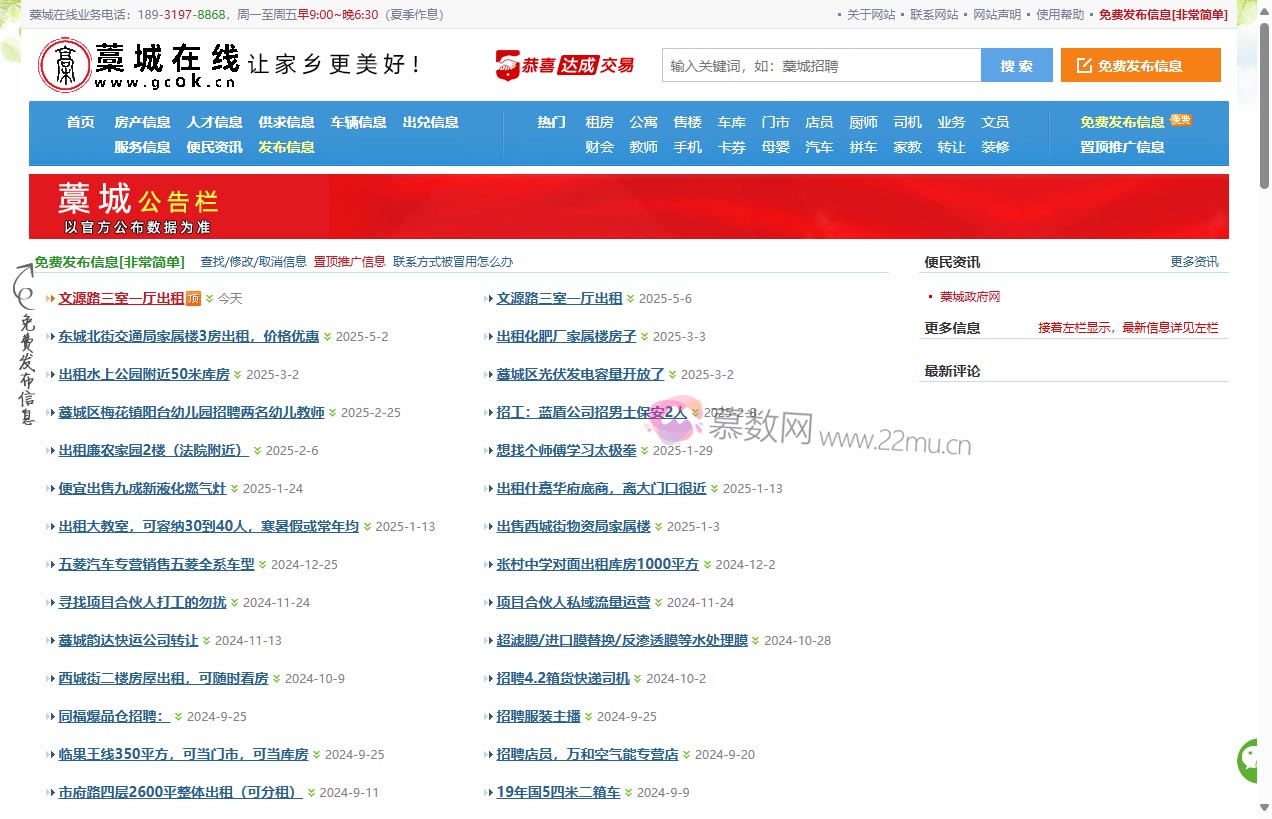Viewport: 1272px width, 819px height.
Task: Expand green chevron next to 藁城韵达快运公司转让
Action: point(207,641)
